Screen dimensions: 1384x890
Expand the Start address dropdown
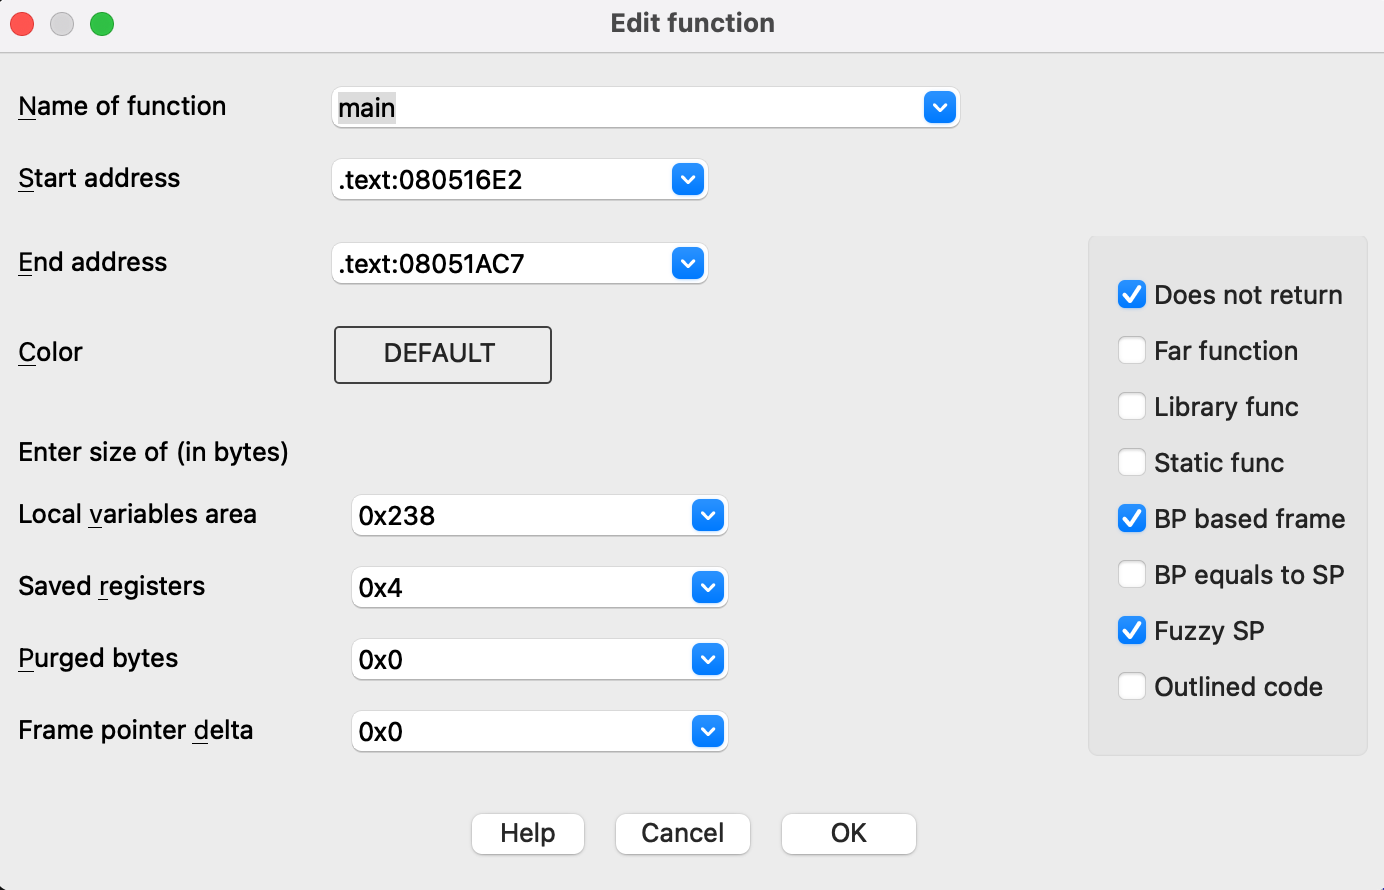click(x=687, y=180)
